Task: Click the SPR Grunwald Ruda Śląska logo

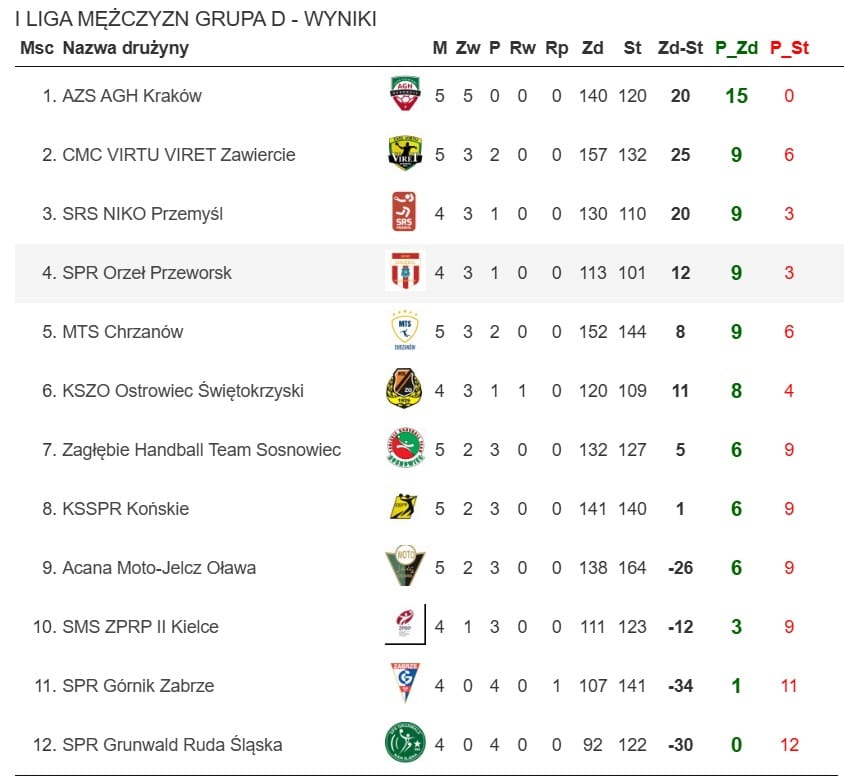Action: [x=405, y=743]
